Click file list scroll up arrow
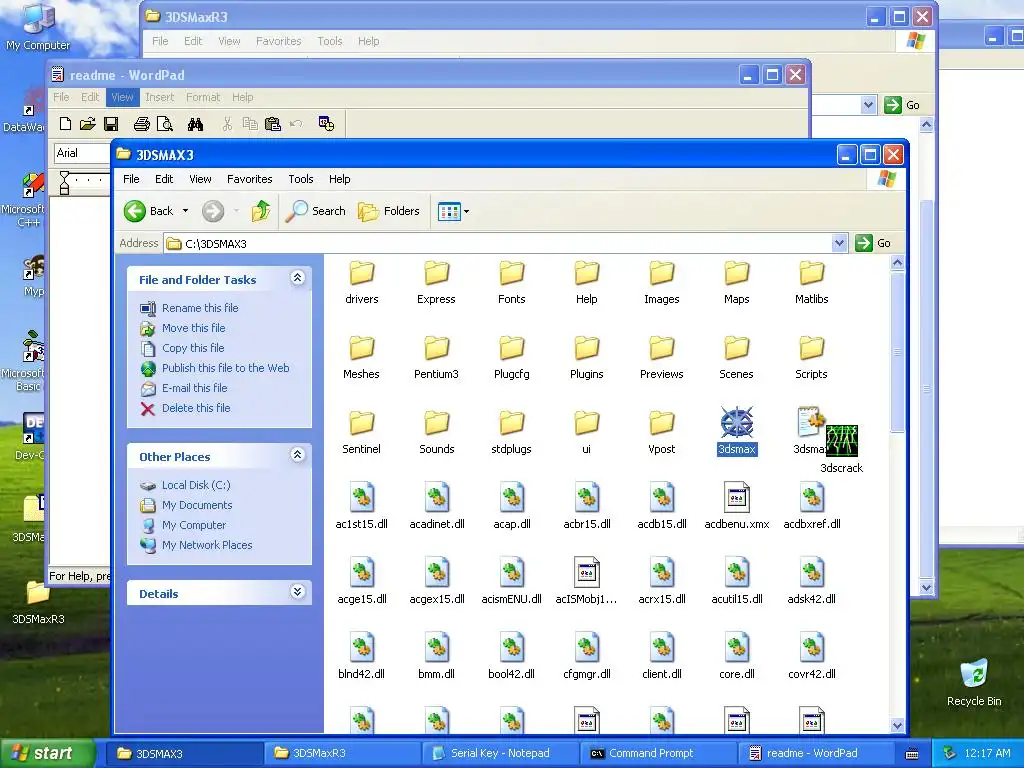The image size is (1024, 768). (897, 263)
